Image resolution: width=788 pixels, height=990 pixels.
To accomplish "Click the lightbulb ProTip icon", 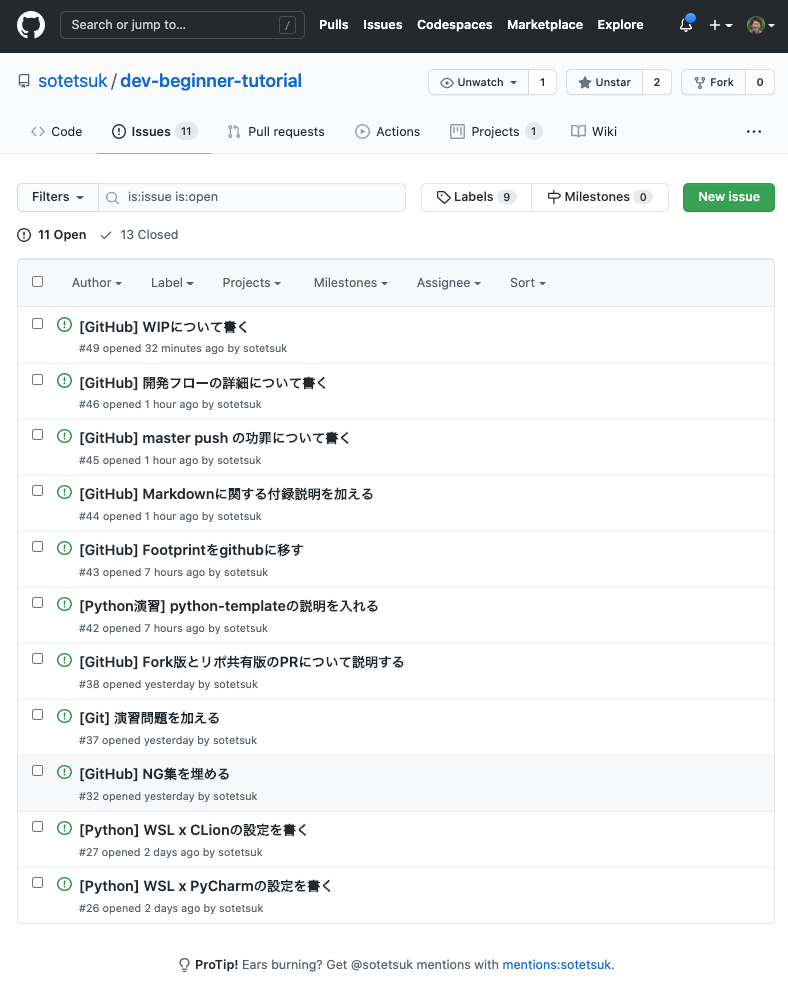I will [x=184, y=965].
